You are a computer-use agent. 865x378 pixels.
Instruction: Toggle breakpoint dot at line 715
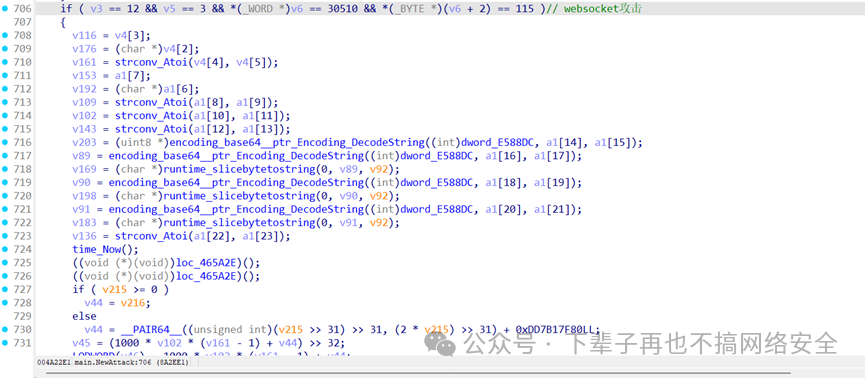coord(5,129)
